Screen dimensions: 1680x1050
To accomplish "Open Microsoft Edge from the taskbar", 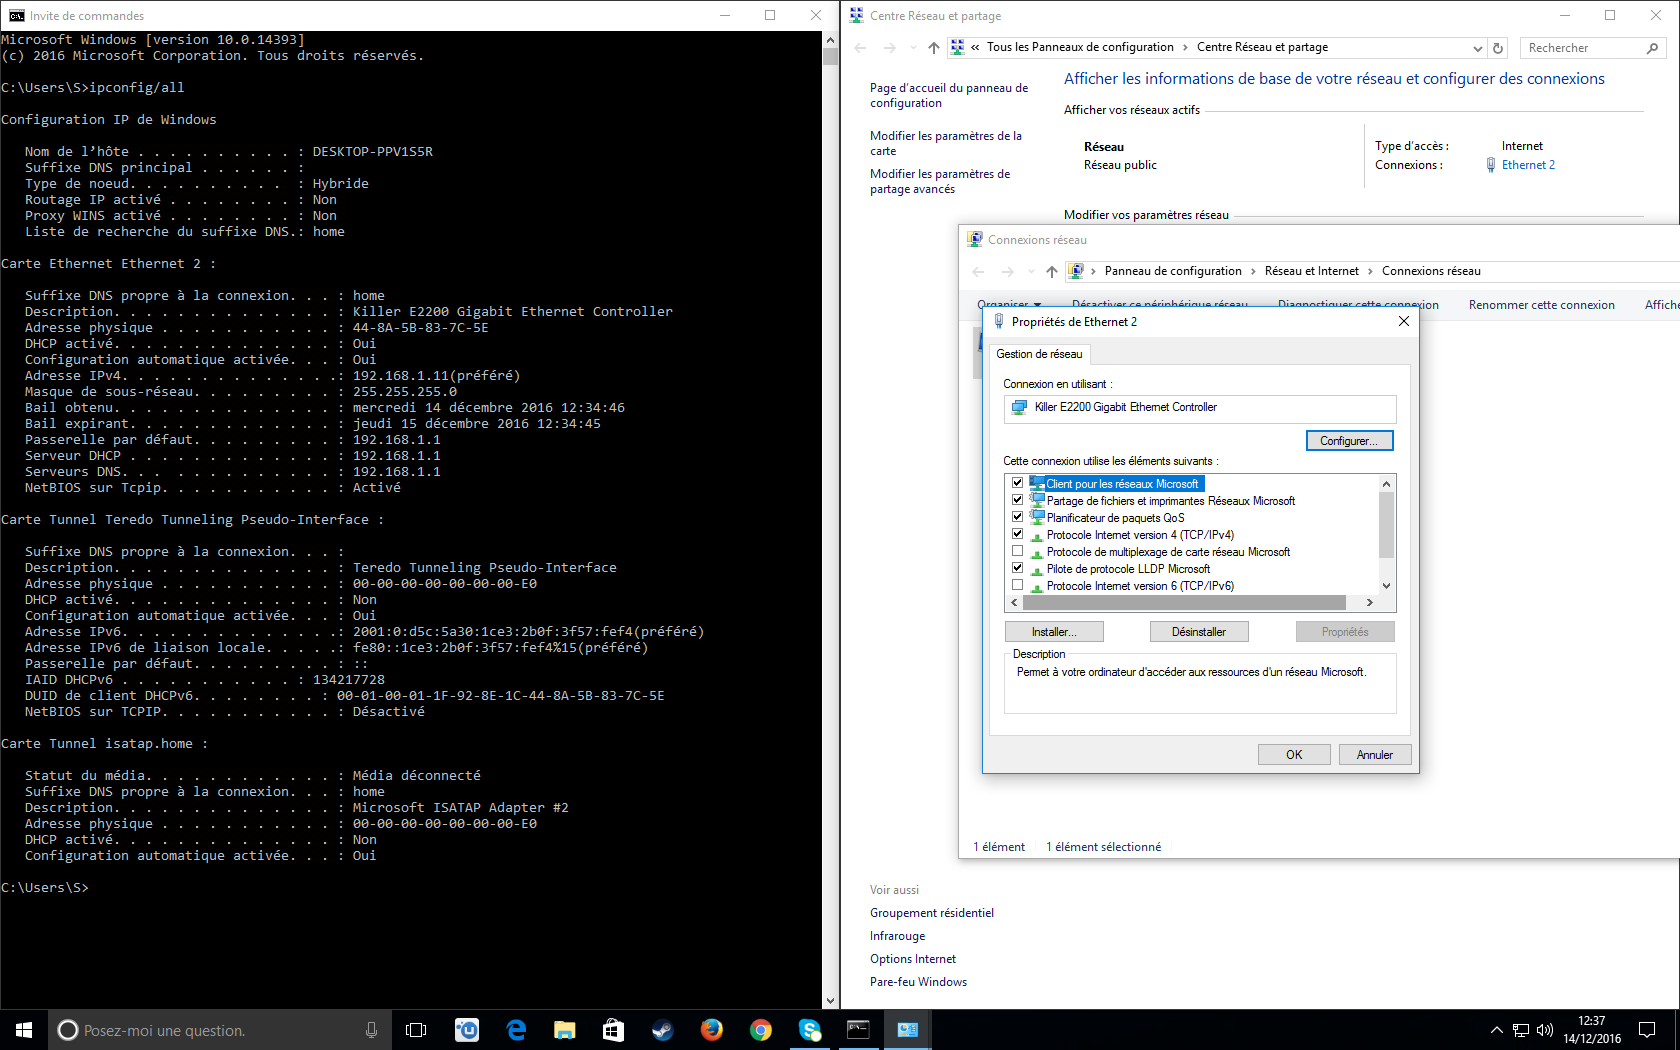I will pyautogui.click(x=516, y=1030).
